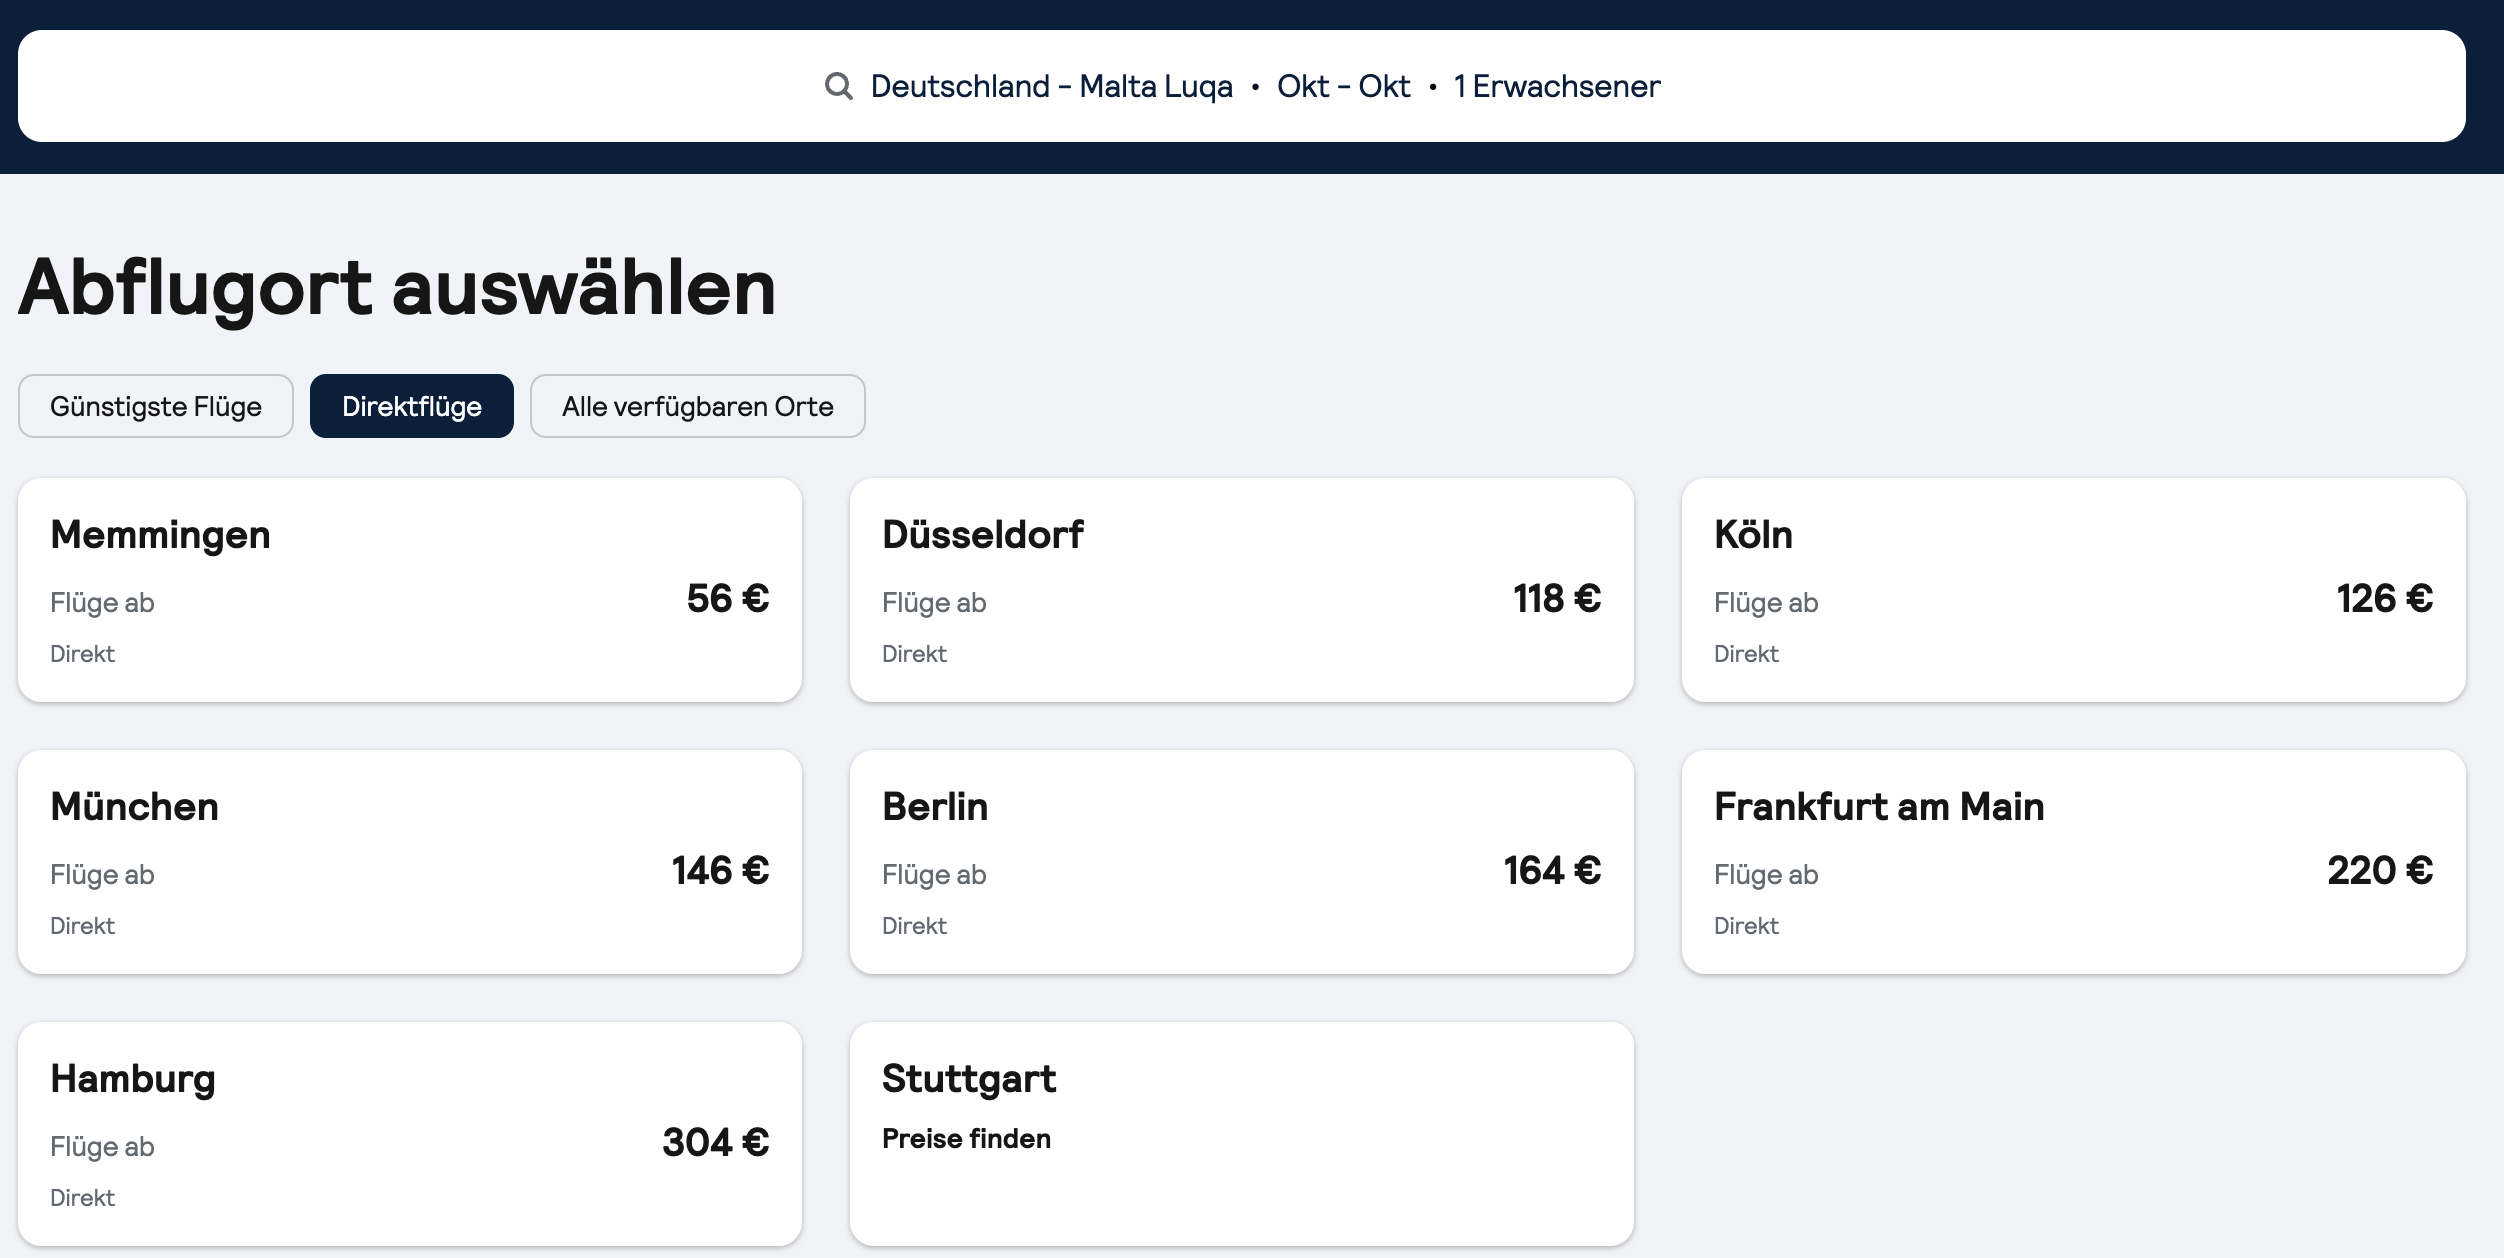Click the magnifying glass search icon
The width and height of the screenshot is (2504, 1258).
(838, 86)
